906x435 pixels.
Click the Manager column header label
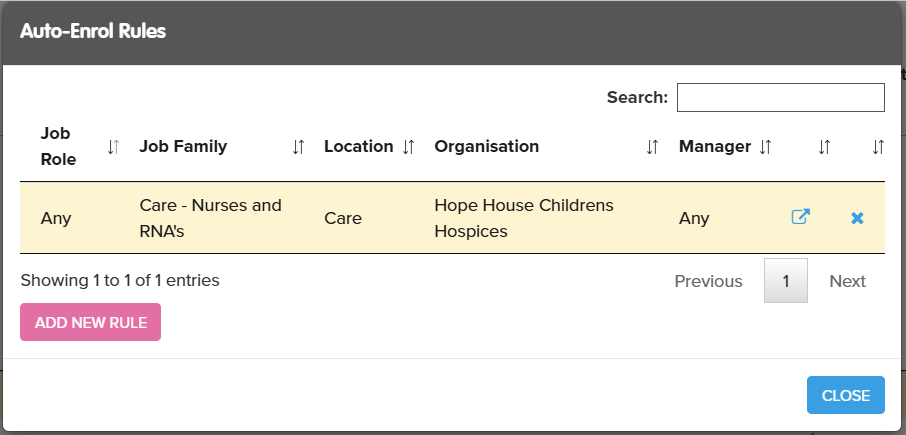(715, 146)
